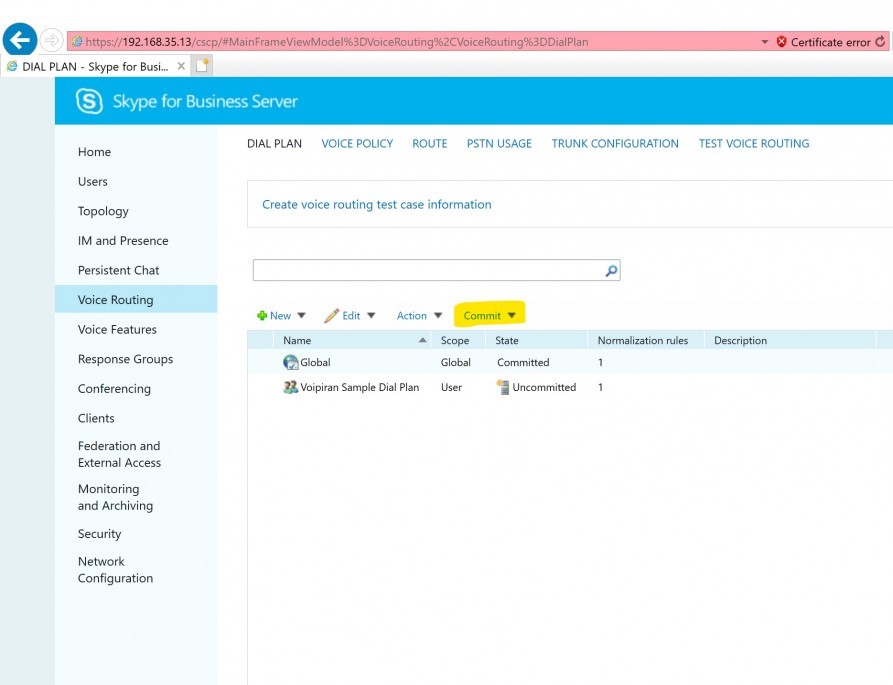This screenshot has width=893, height=685.
Task: Select the DIAL PLAN tab
Action: pos(275,143)
